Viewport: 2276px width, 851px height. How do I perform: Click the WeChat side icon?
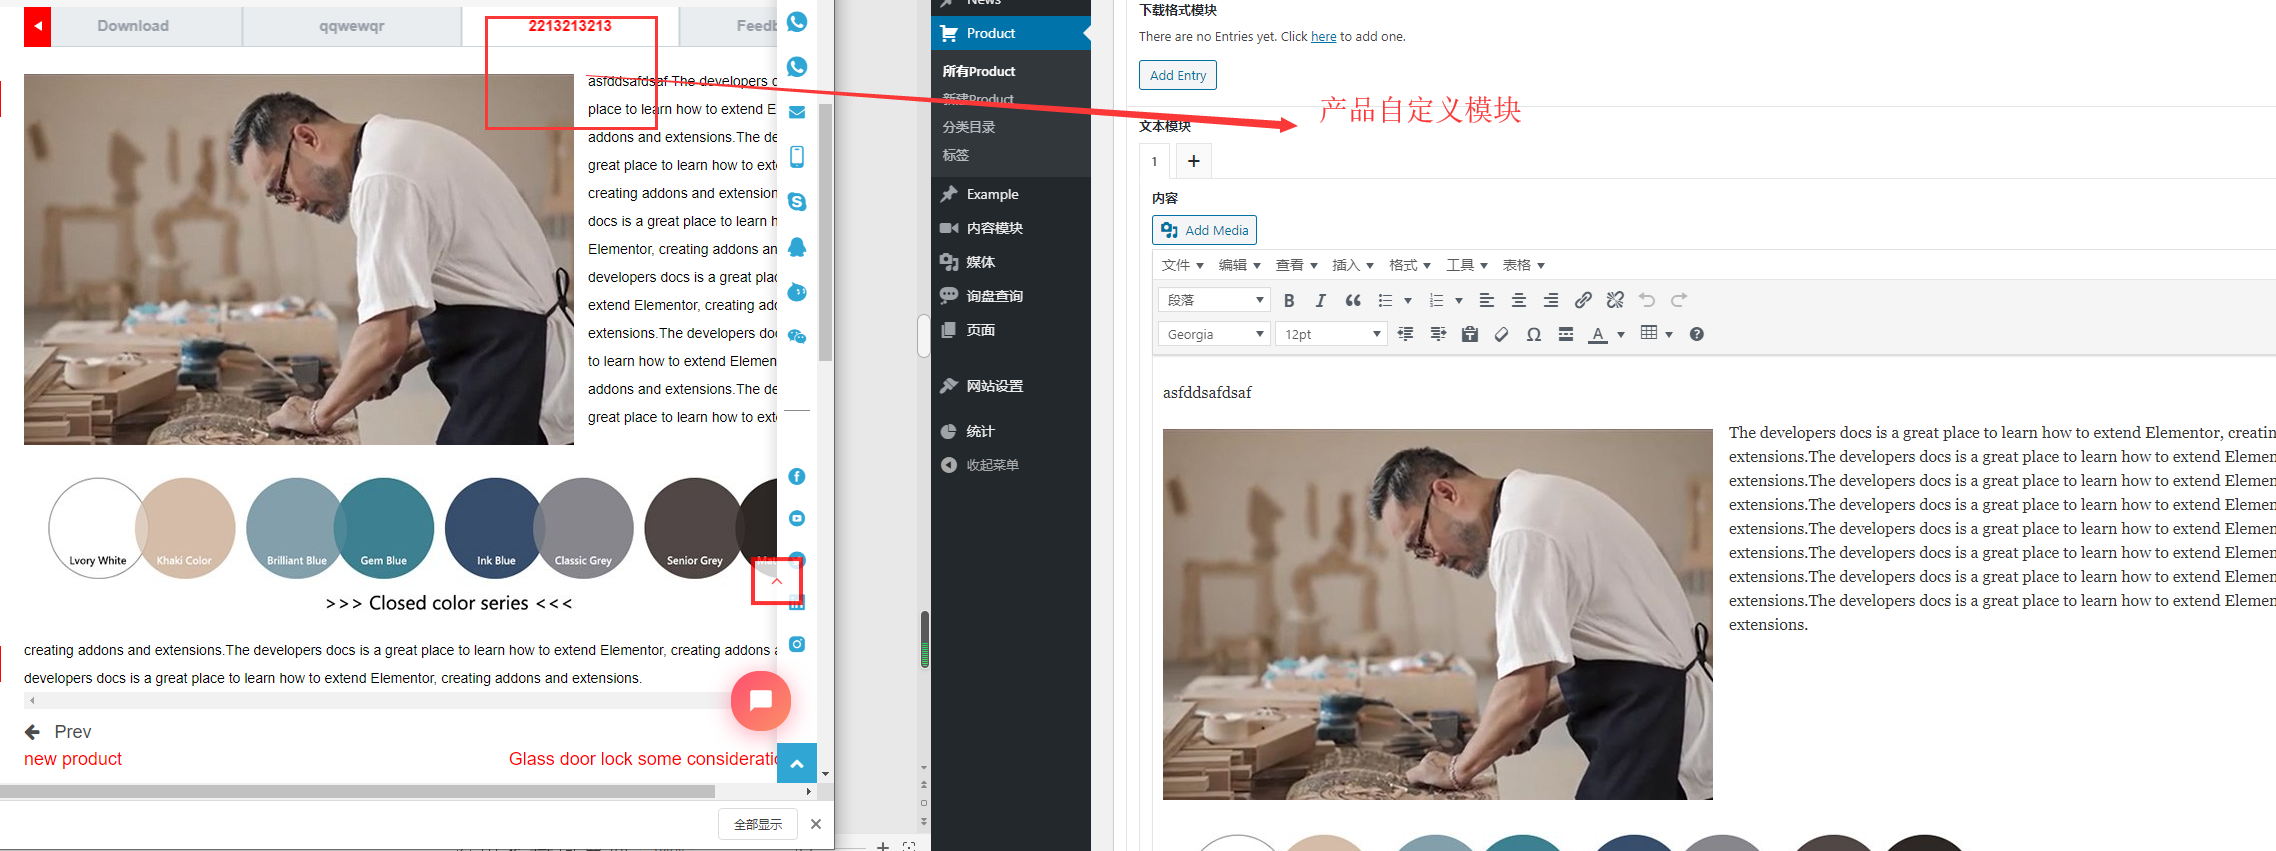[797, 337]
